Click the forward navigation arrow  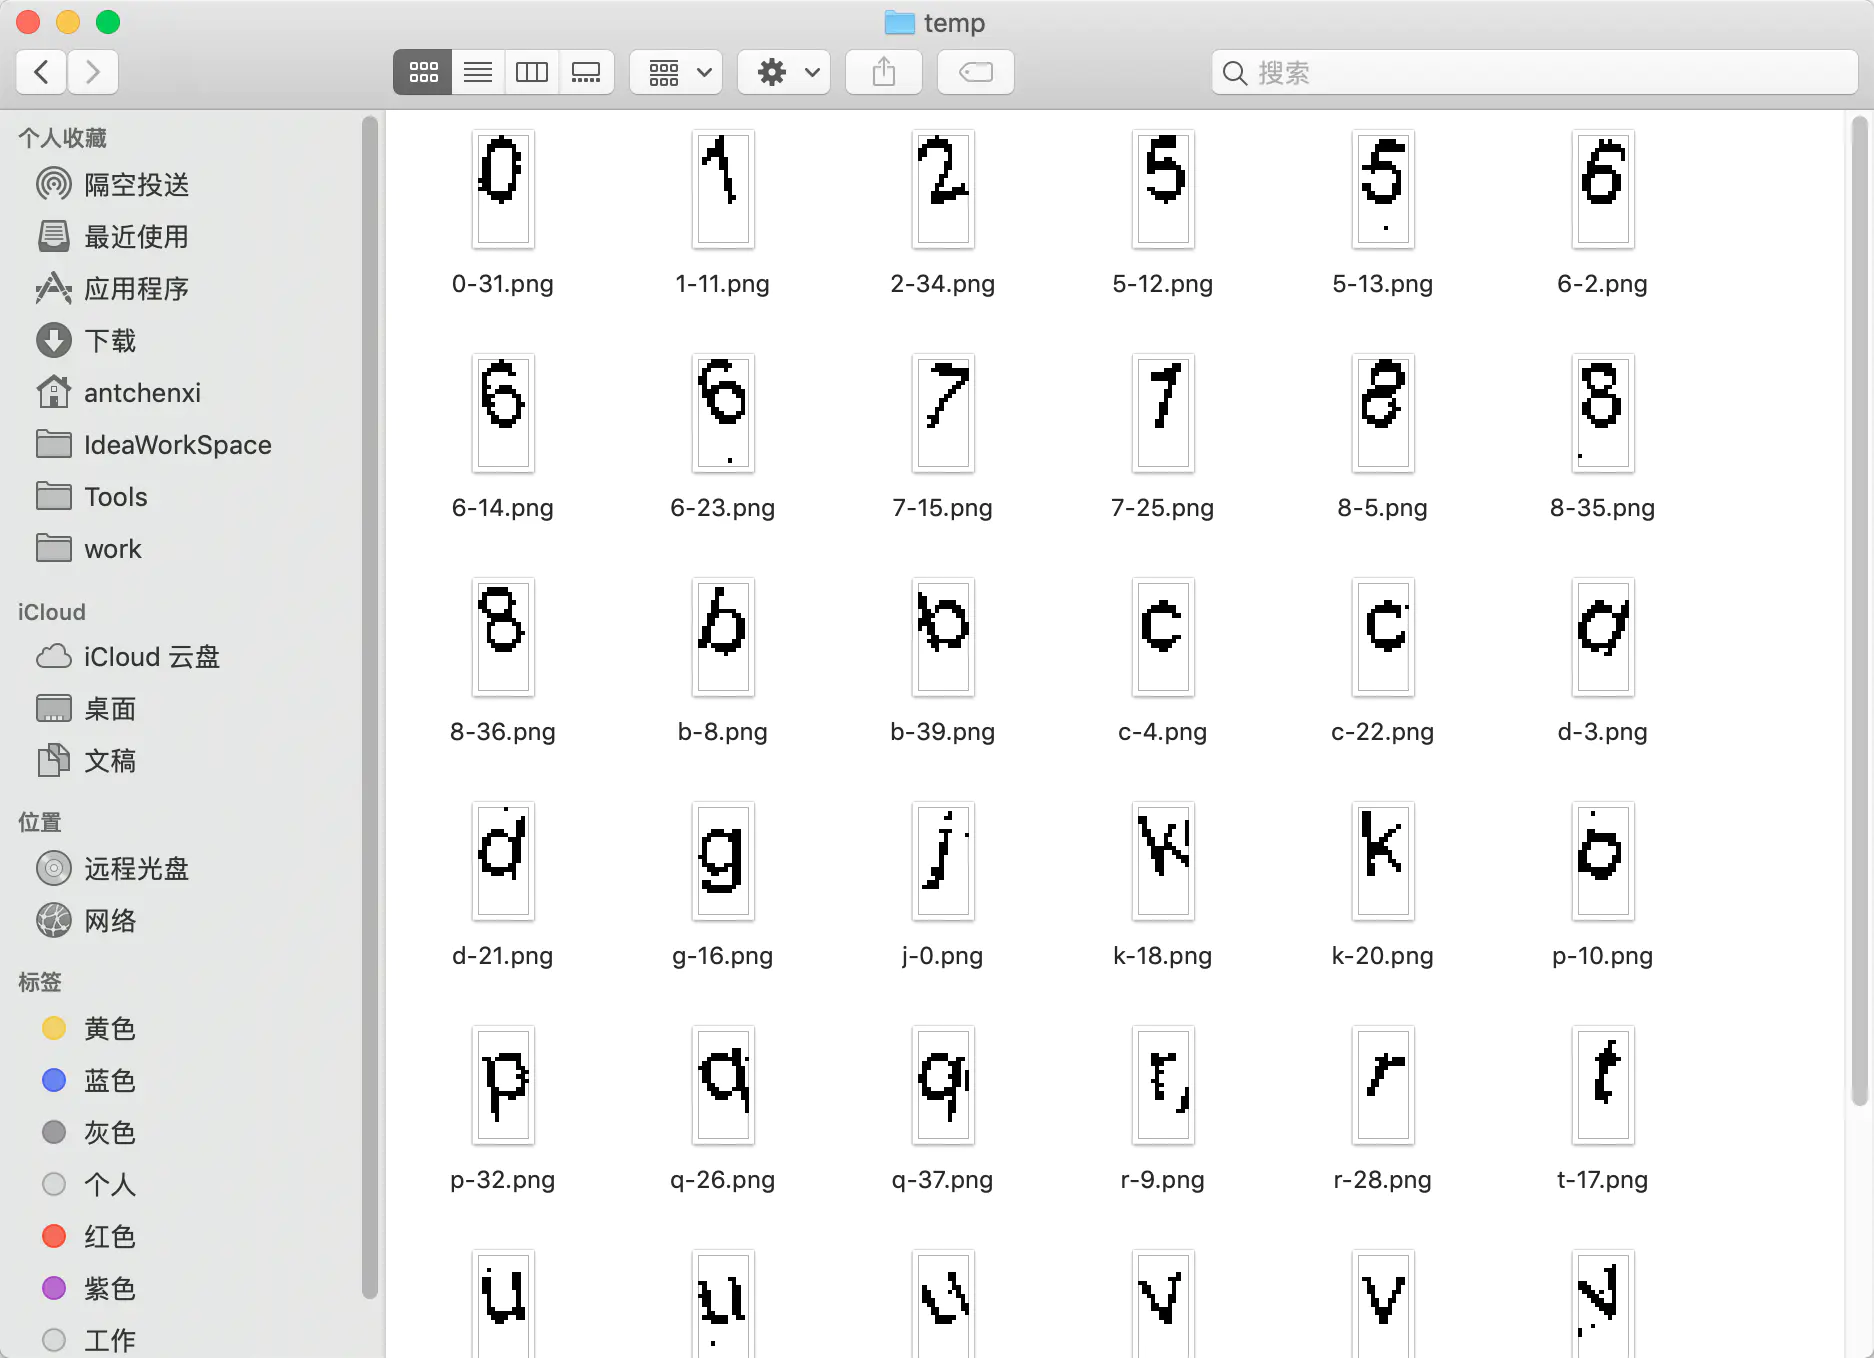pos(93,72)
